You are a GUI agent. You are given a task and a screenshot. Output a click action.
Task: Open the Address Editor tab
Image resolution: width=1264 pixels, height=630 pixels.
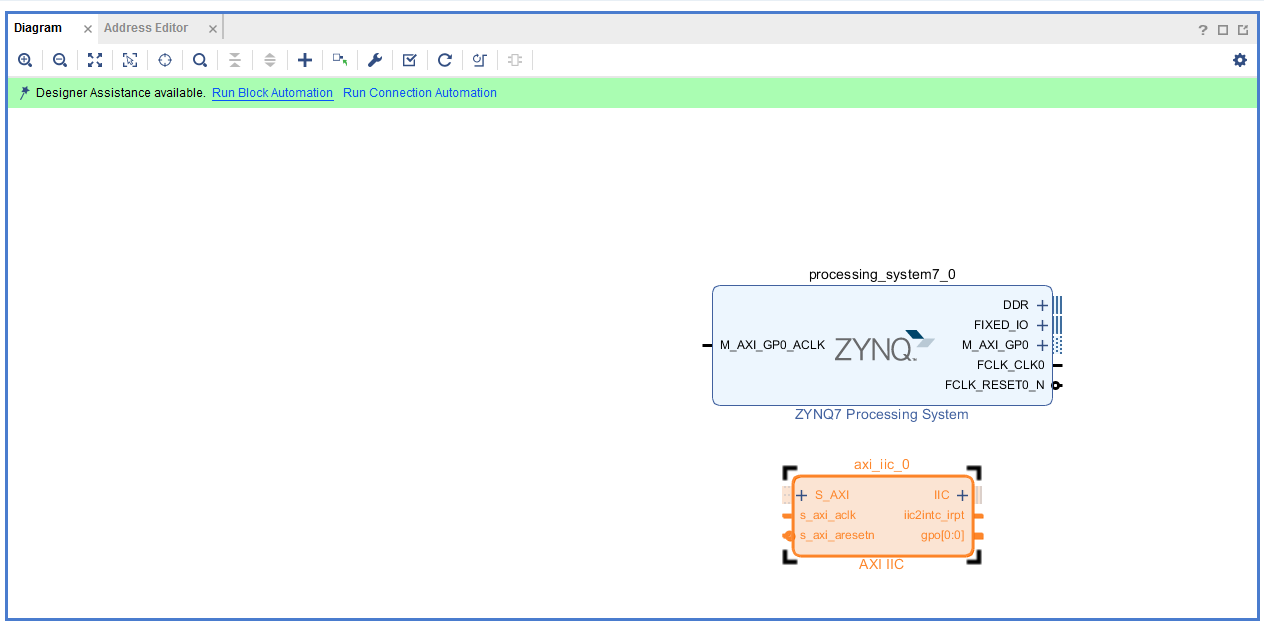(146, 28)
